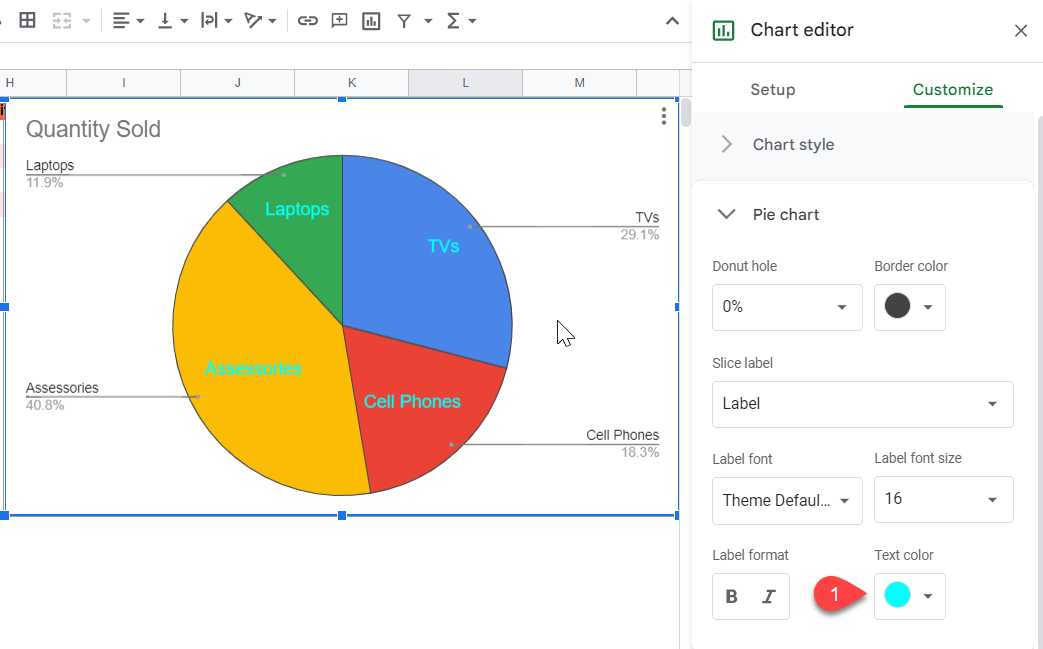This screenshot has width=1043, height=649.
Task: Select the Customize tab
Action: coord(952,89)
